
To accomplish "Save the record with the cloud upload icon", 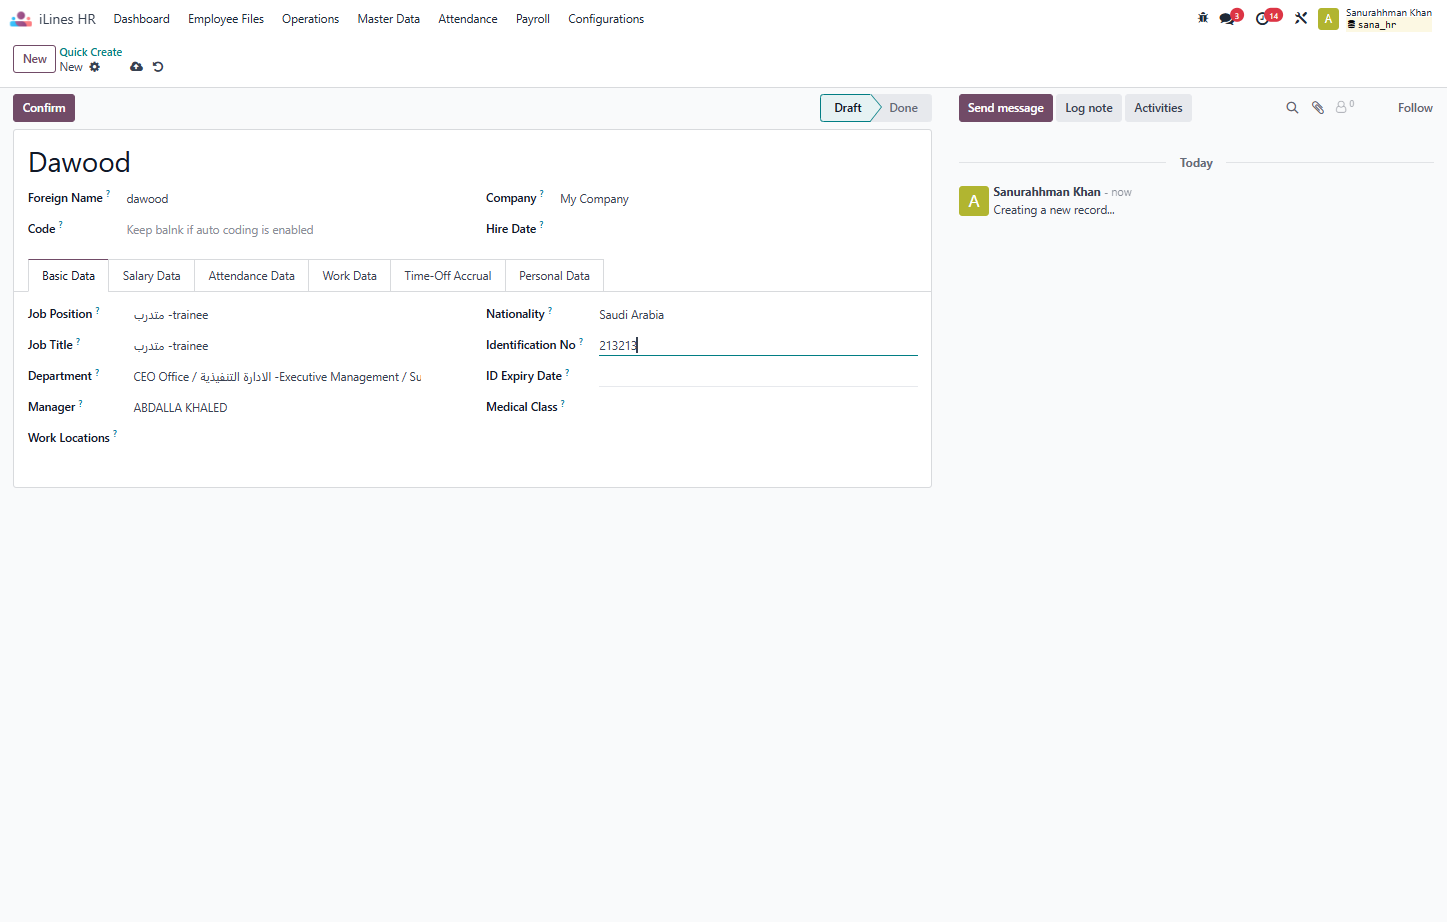I will (x=136, y=67).
